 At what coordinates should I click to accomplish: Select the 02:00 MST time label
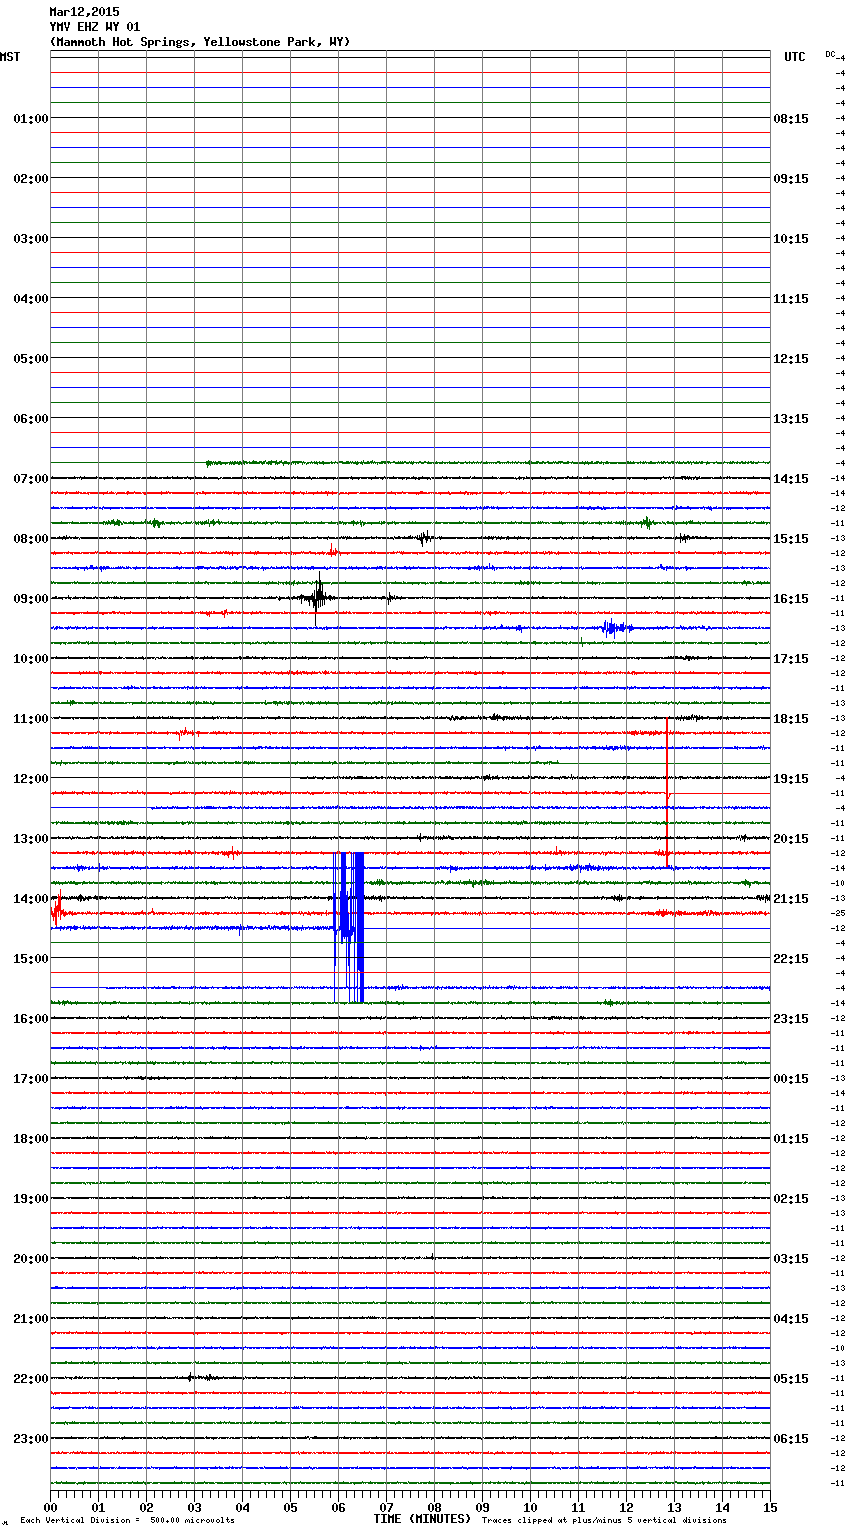[31, 179]
